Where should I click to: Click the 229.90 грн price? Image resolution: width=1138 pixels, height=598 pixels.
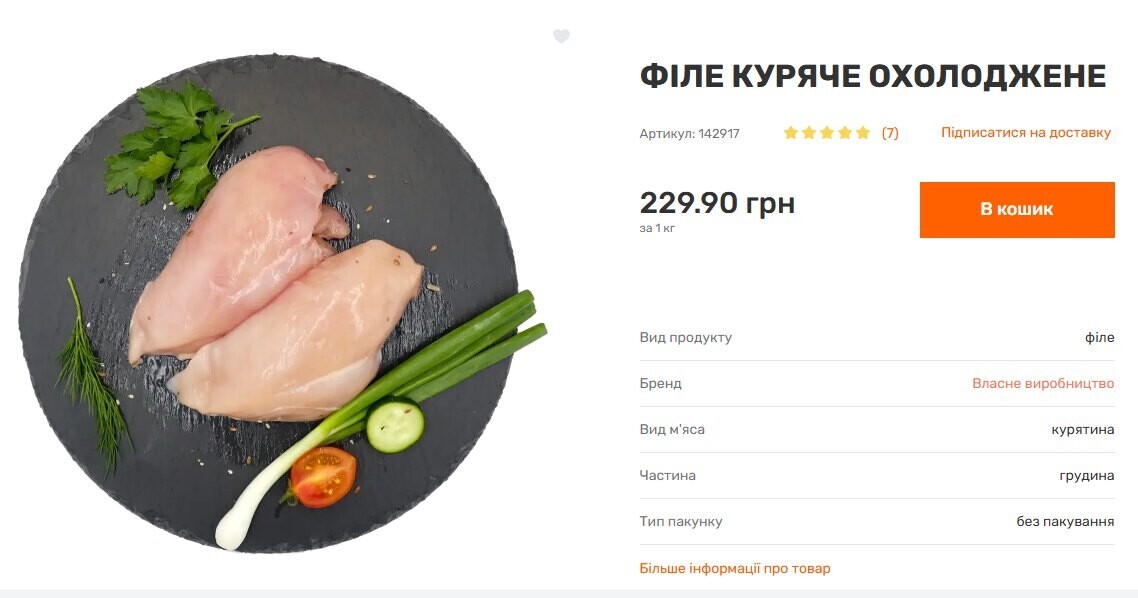717,202
